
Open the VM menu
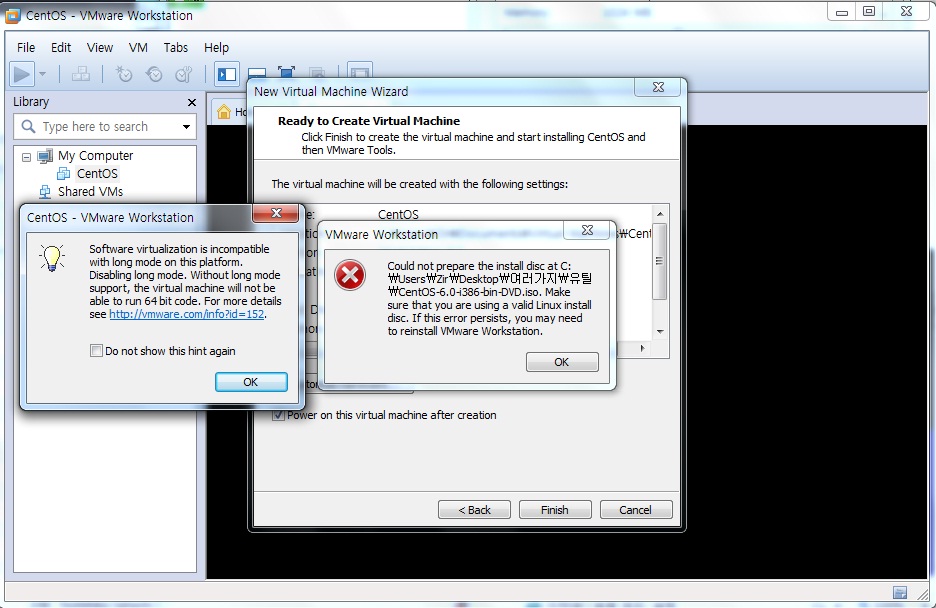coord(138,47)
